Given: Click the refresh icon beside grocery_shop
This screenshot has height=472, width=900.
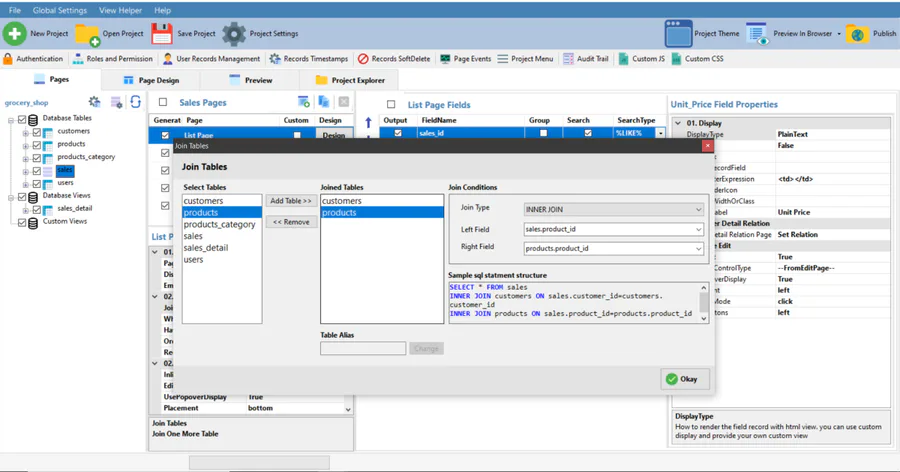Looking at the screenshot, I should click(136, 102).
